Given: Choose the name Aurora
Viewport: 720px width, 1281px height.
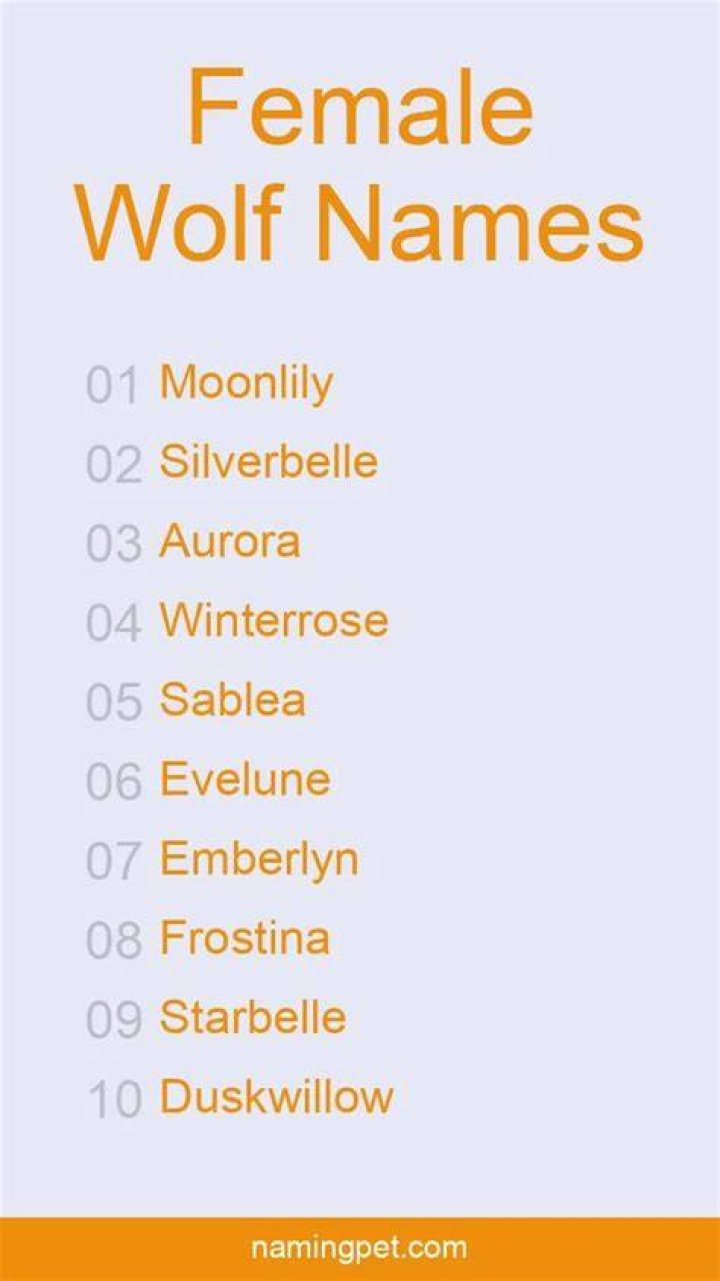Looking at the screenshot, I should [230, 542].
